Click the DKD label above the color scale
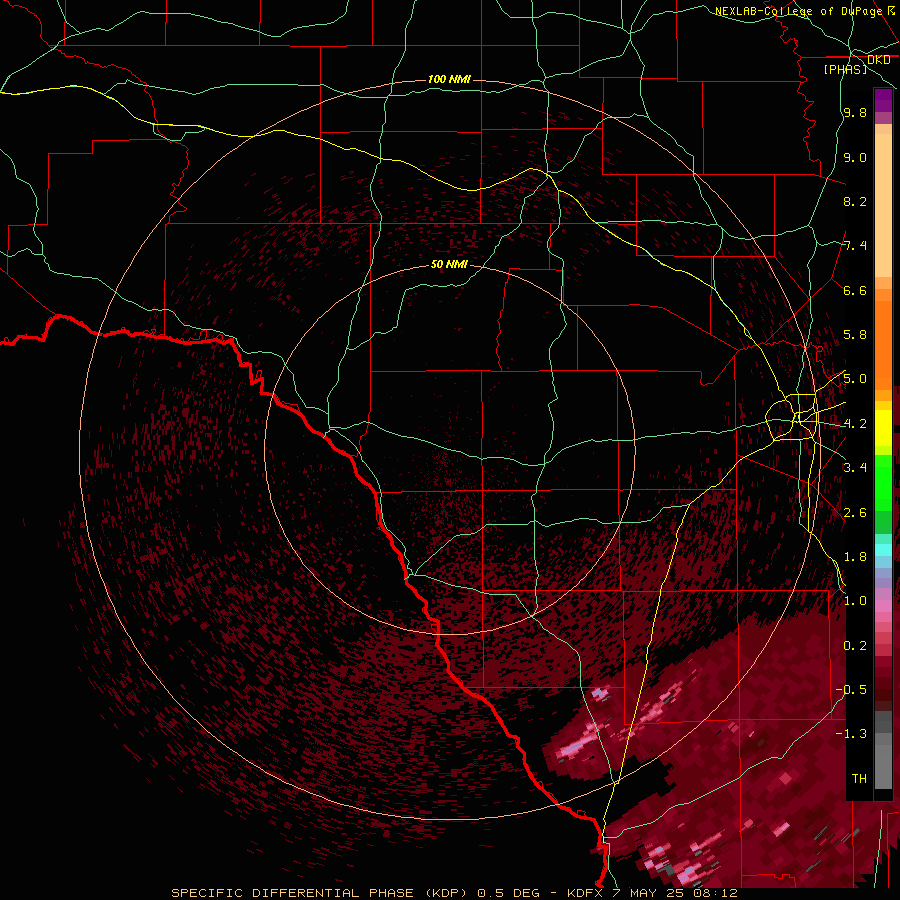Image resolution: width=900 pixels, height=900 pixels. point(878,60)
